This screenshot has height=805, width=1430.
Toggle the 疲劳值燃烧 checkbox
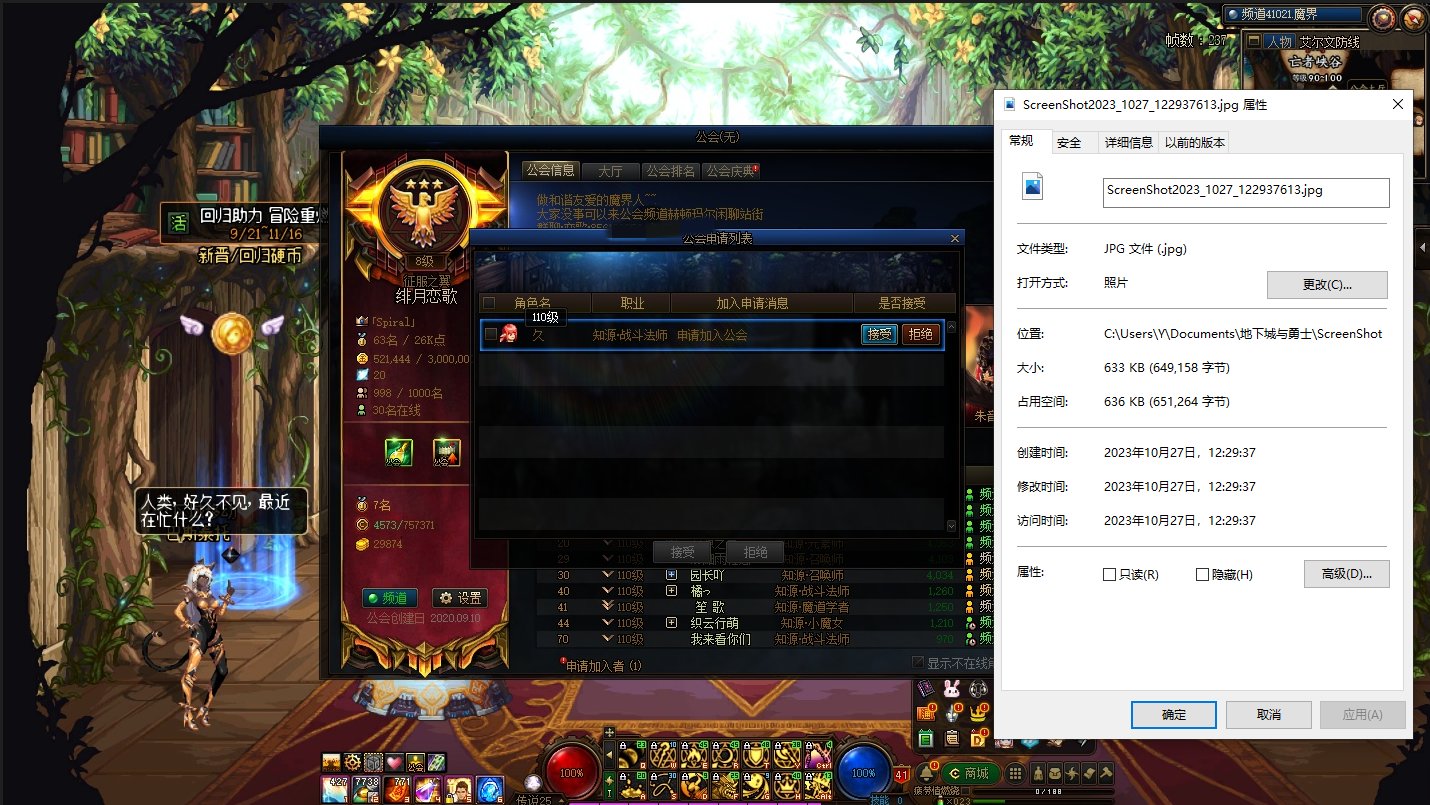[x=965, y=791]
